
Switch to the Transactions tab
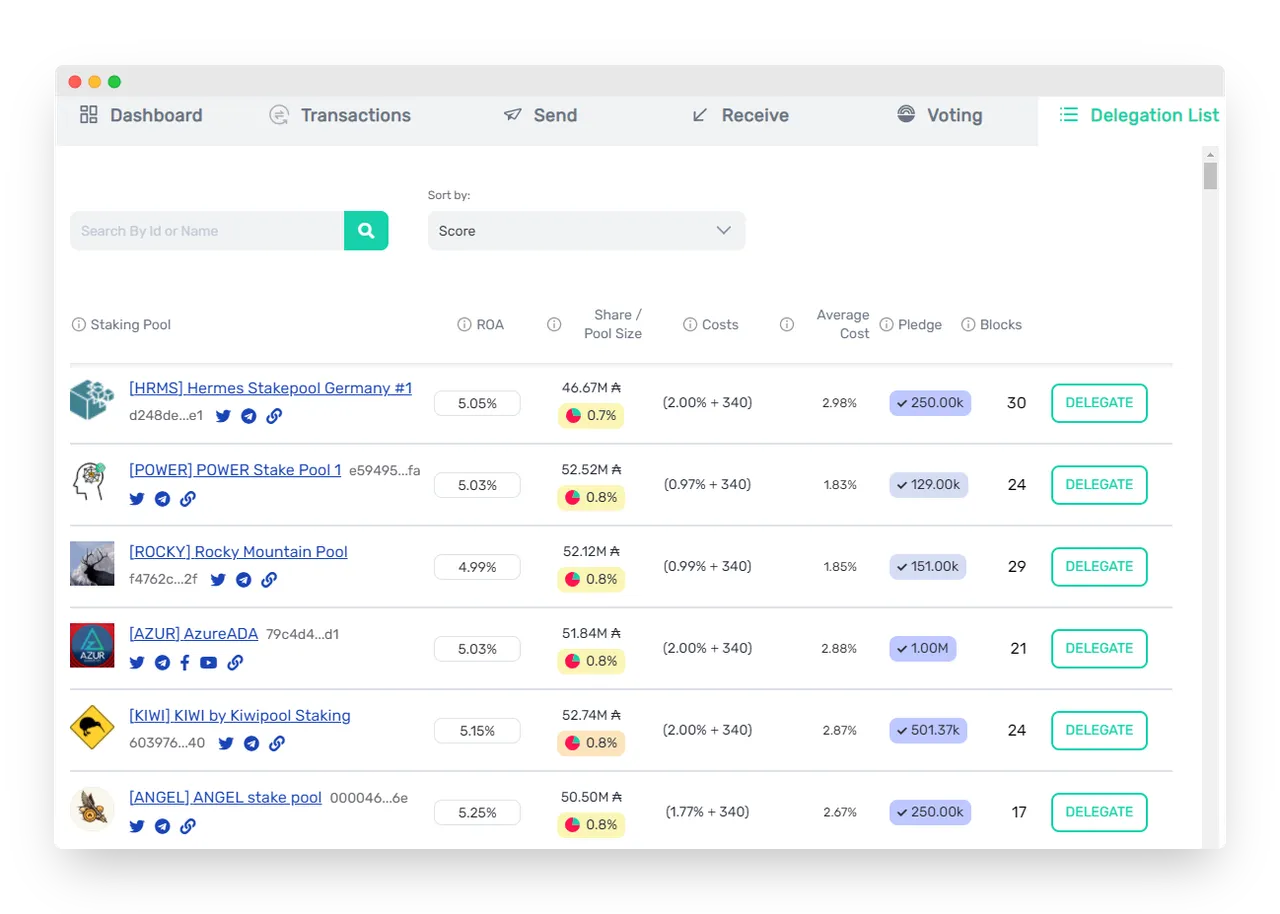[x=340, y=115]
